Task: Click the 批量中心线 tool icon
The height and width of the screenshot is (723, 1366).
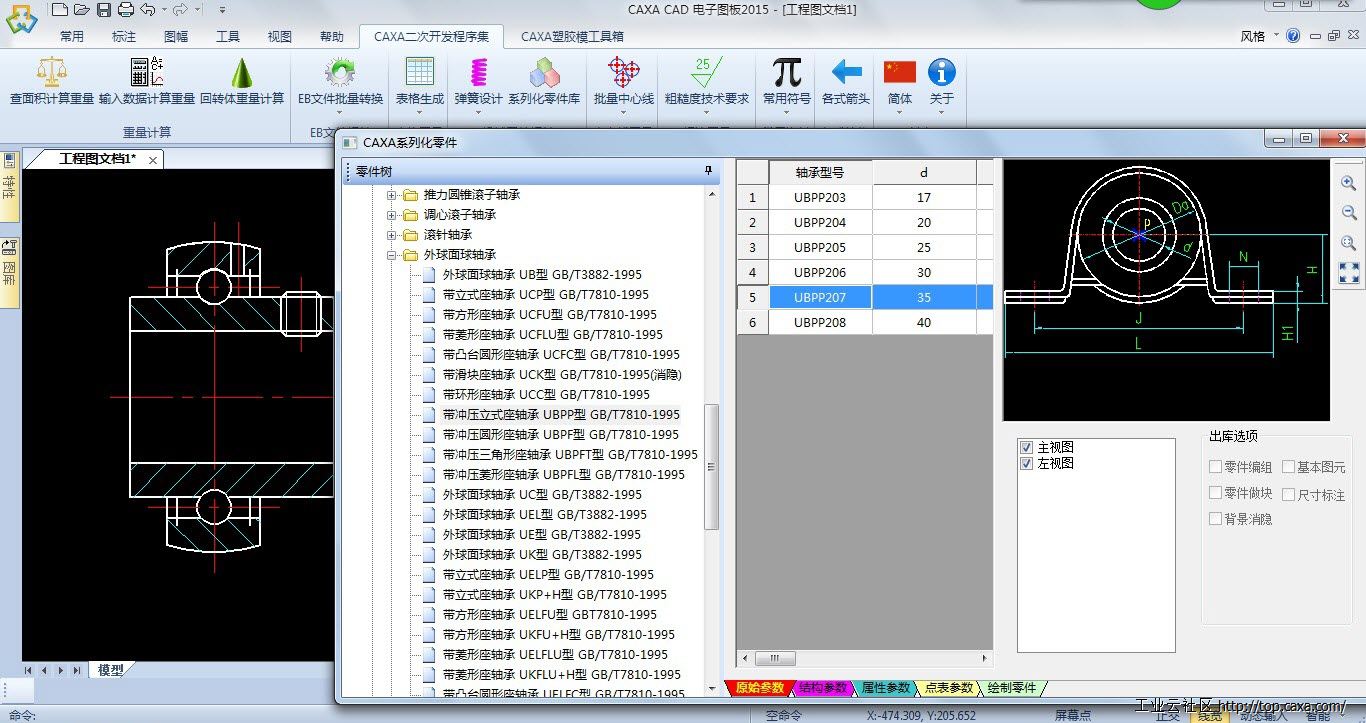Action: (623, 73)
